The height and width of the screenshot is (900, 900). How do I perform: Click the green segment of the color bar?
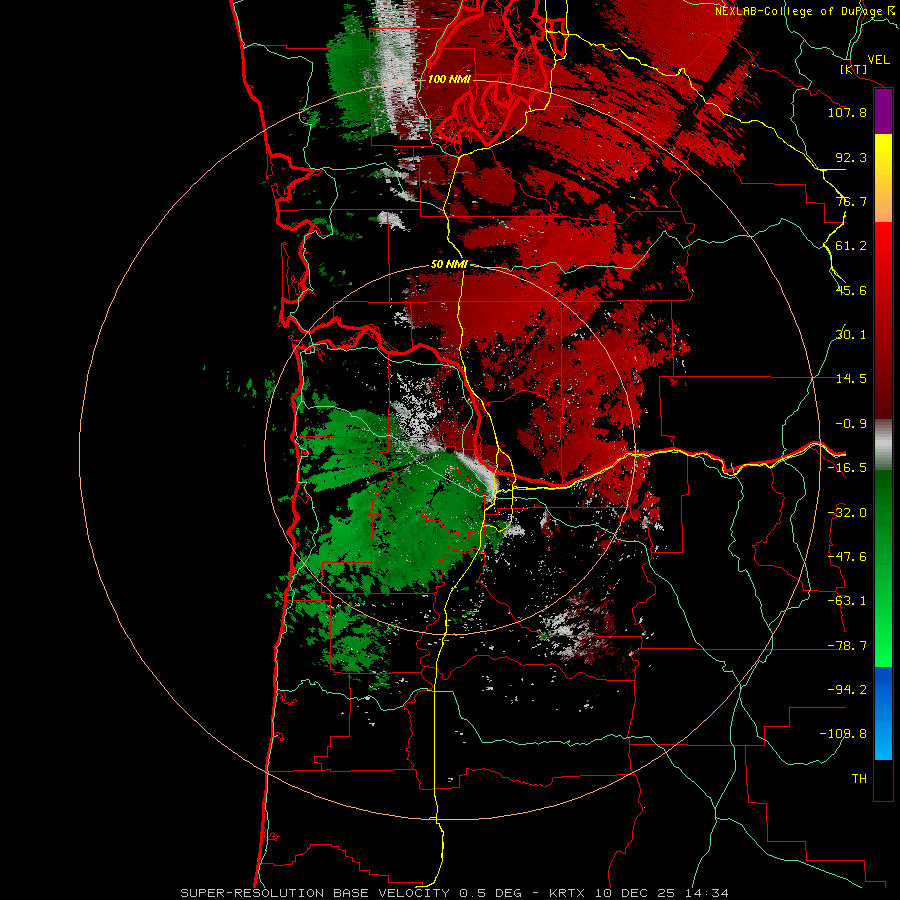pyautogui.click(x=883, y=568)
